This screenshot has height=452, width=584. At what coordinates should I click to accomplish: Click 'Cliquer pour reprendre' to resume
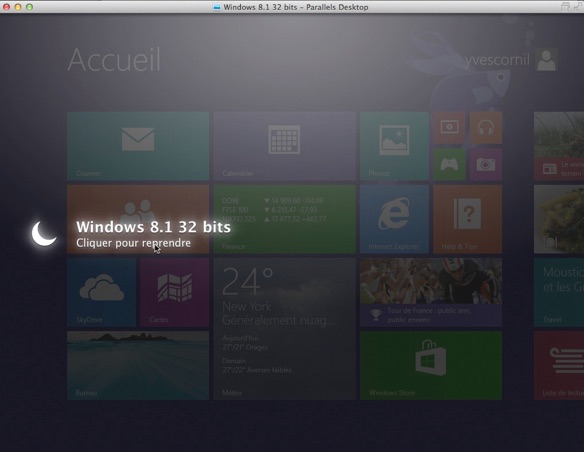click(133, 243)
